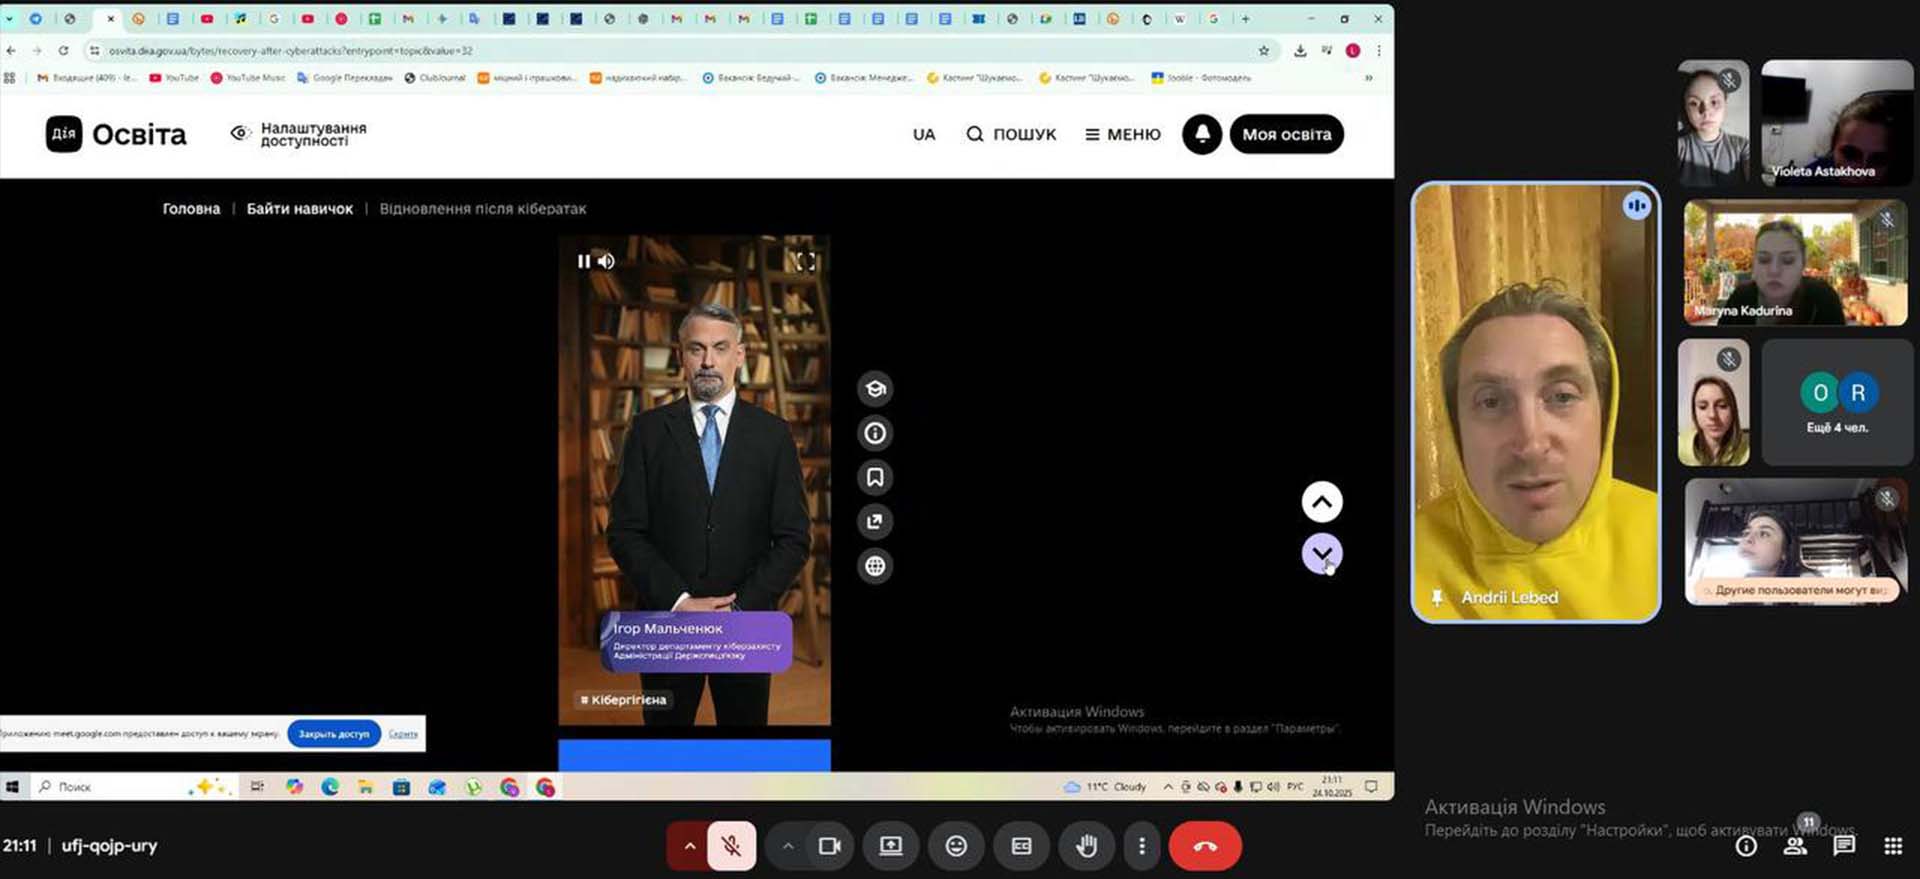Expand audio settings arrow beside microphone

[x=689, y=846]
